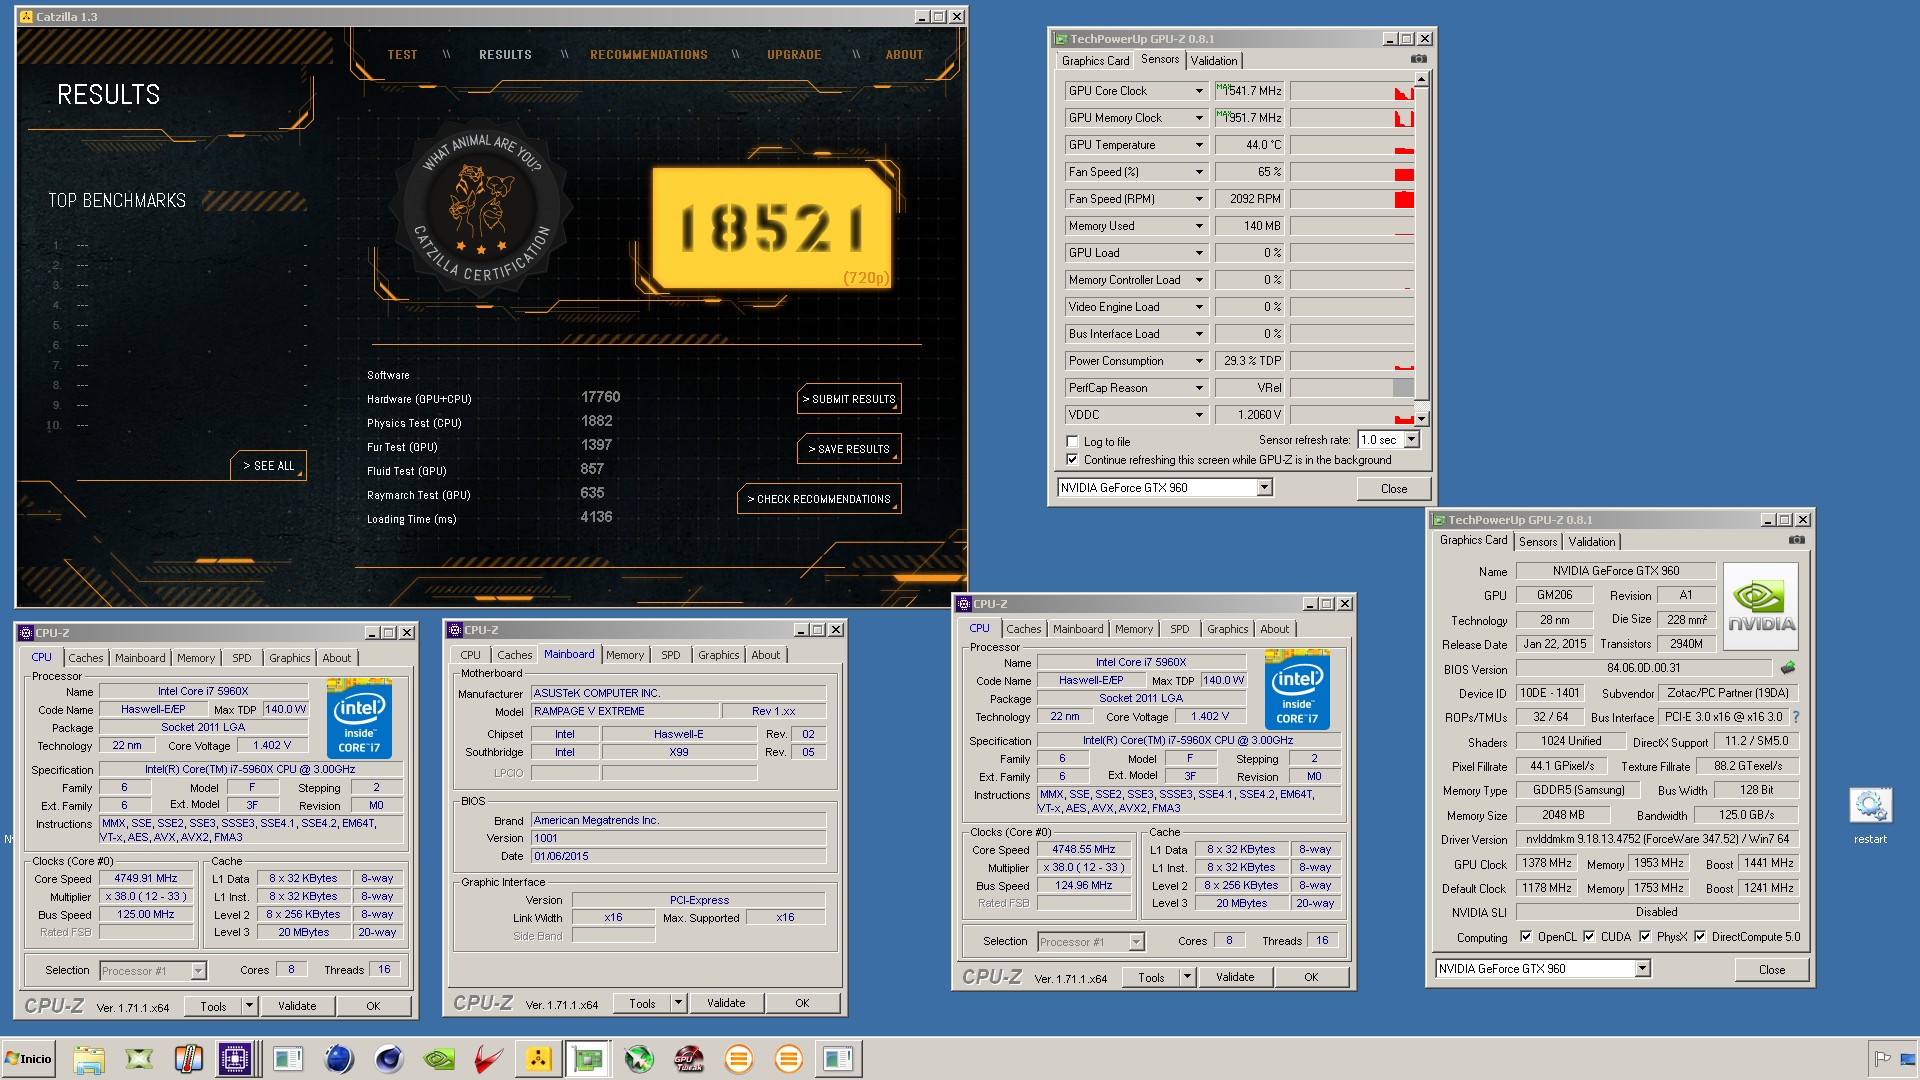Switch to Sensors tab in GPU-Z Graphics Card window
This screenshot has height=1080, width=1920.
pos(1537,542)
